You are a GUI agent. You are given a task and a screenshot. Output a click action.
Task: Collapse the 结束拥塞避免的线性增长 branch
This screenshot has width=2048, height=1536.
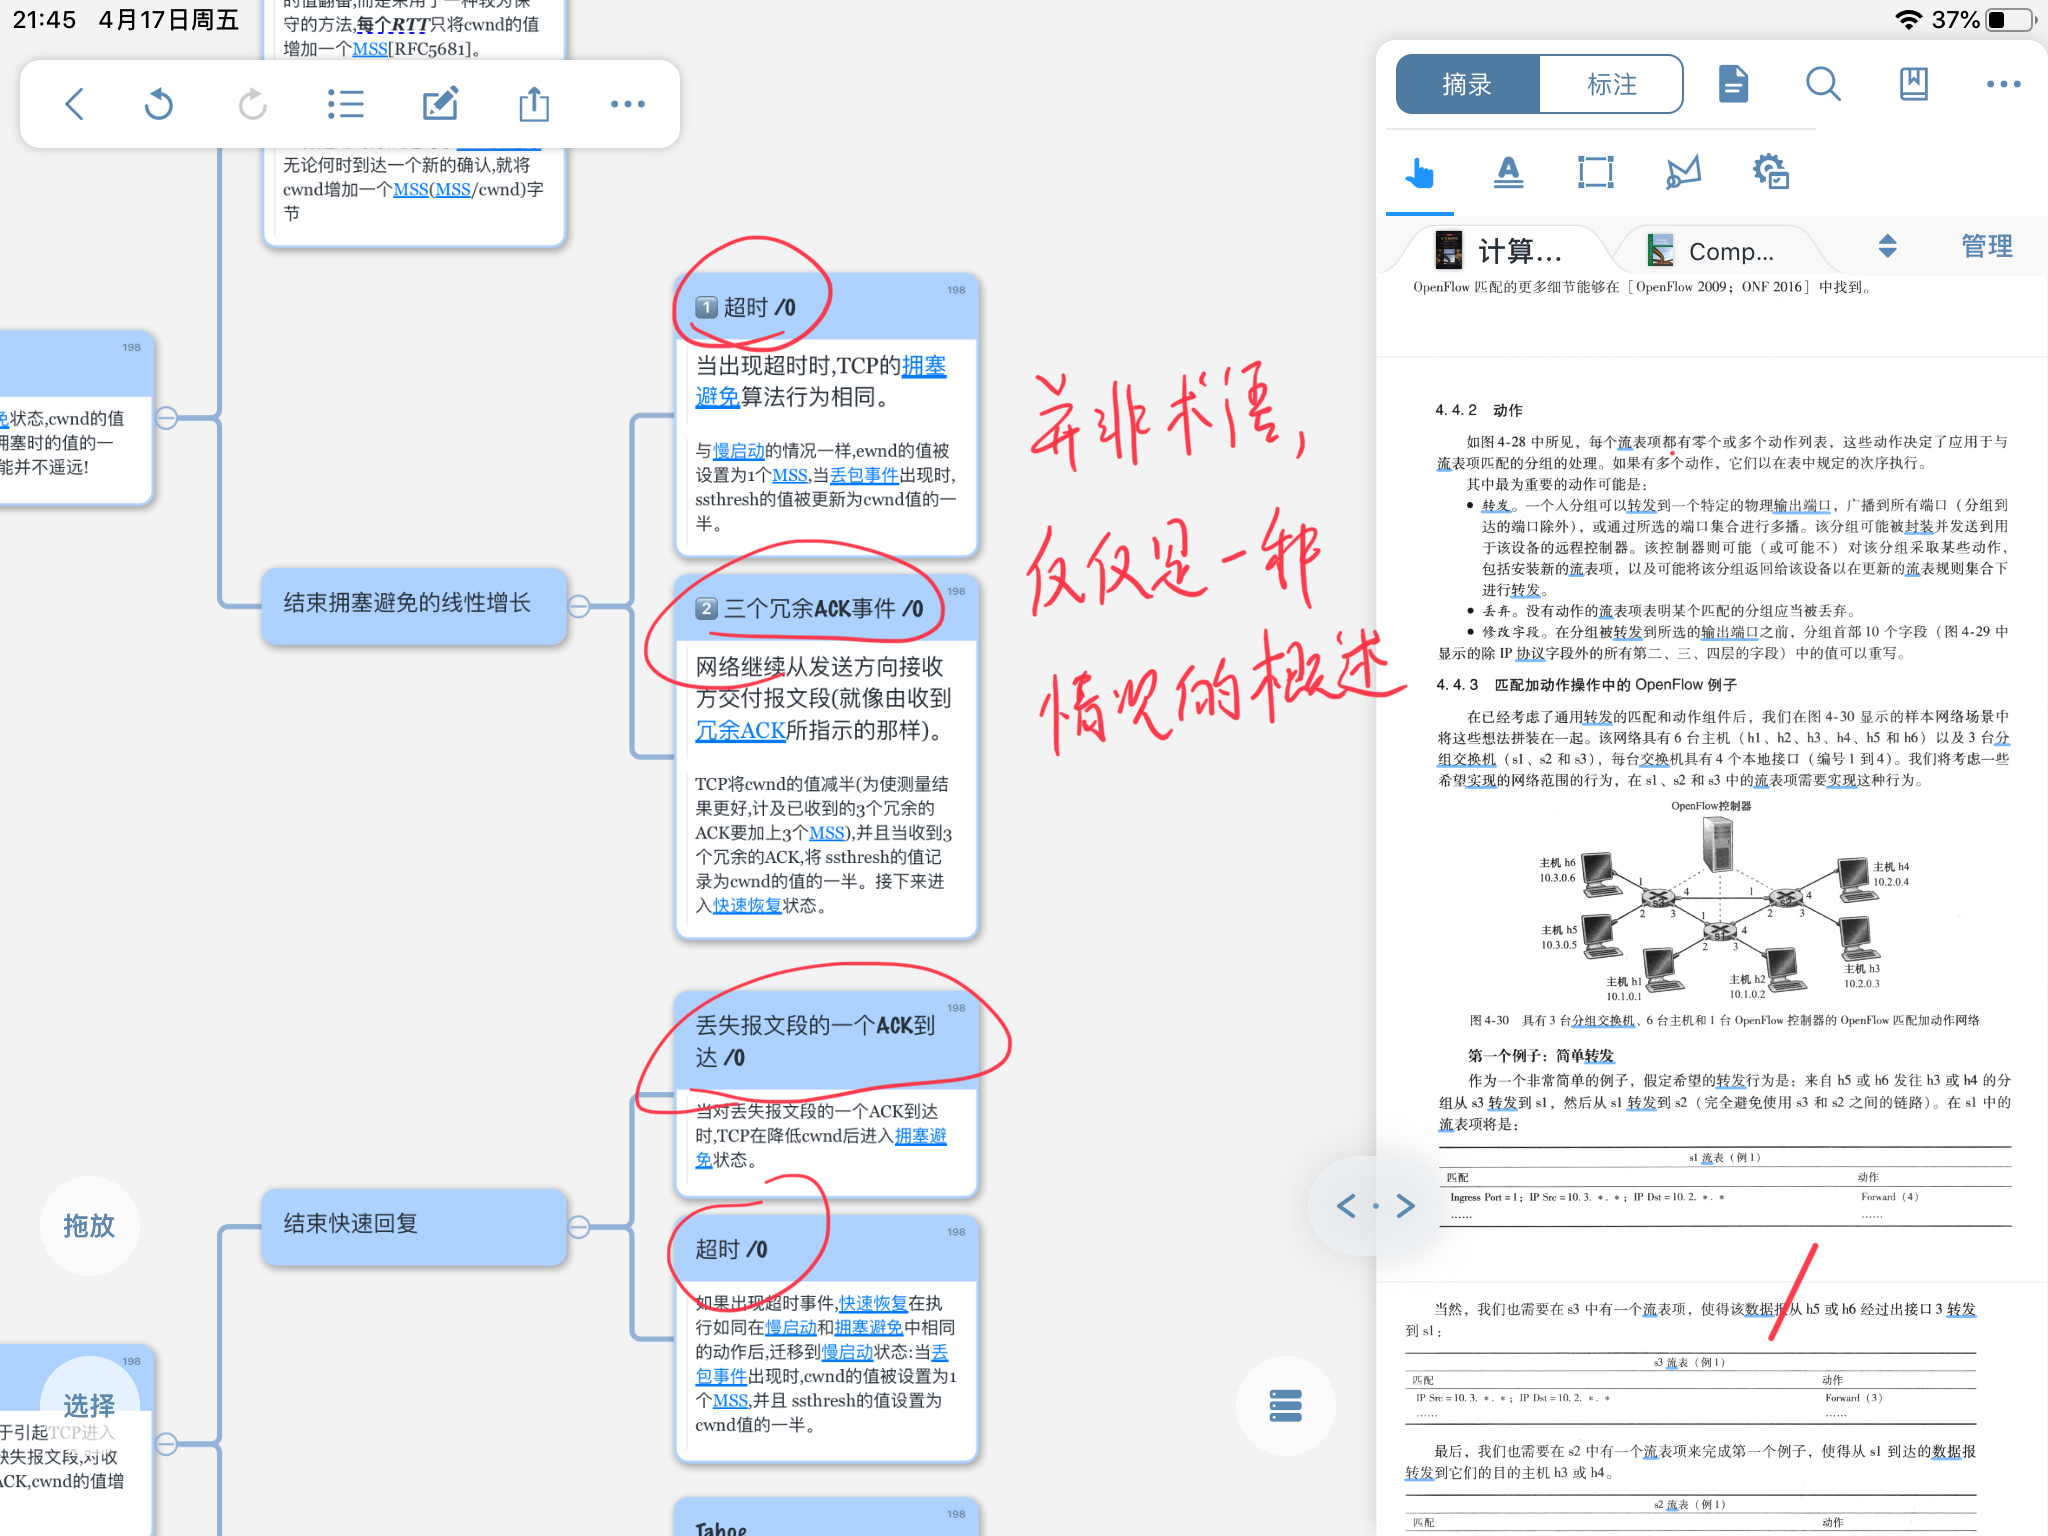(579, 606)
